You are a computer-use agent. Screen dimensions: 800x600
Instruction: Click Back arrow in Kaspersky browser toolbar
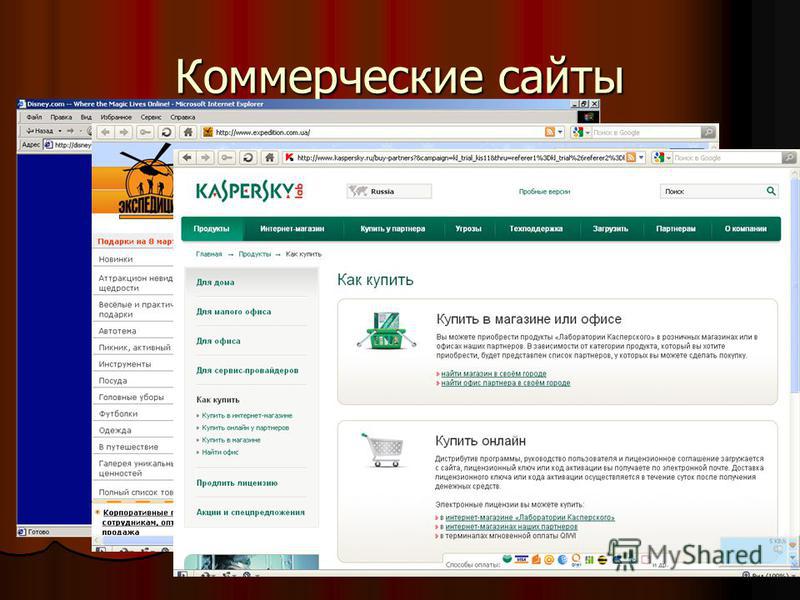pos(187,158)
